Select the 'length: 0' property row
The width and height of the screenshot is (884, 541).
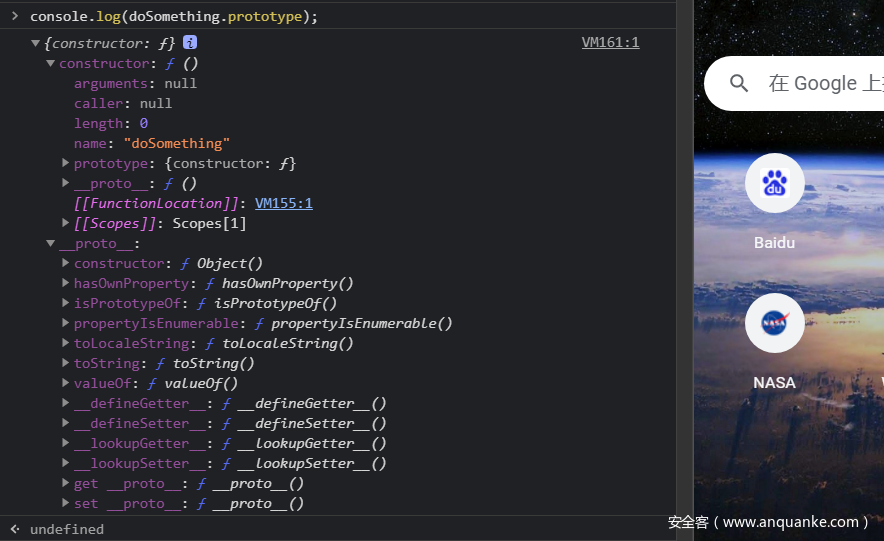(x=111, y=123)
